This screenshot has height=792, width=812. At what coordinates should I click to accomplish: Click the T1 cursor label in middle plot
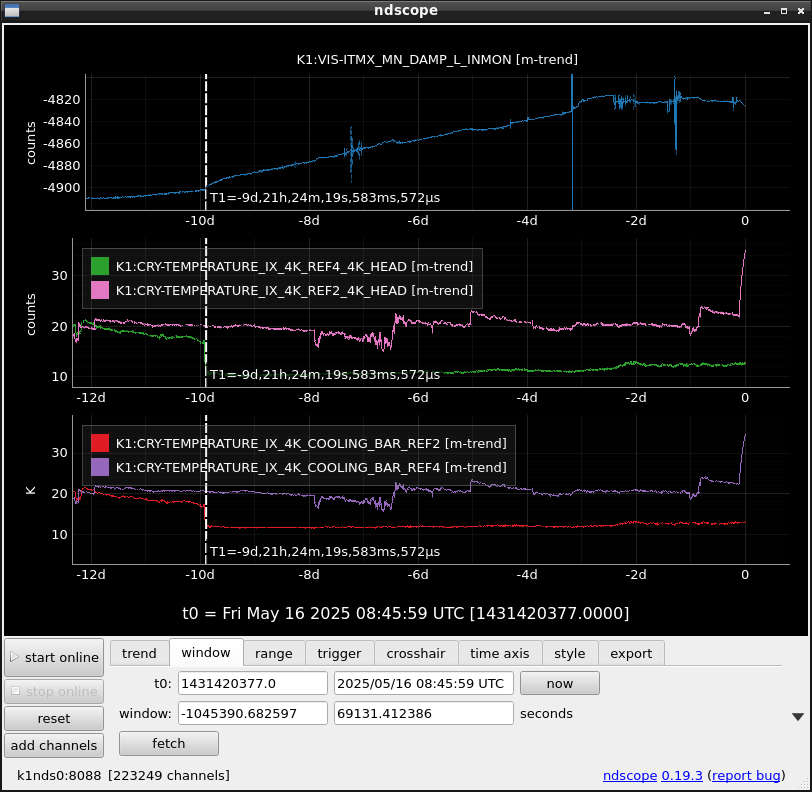click(325, 375)
